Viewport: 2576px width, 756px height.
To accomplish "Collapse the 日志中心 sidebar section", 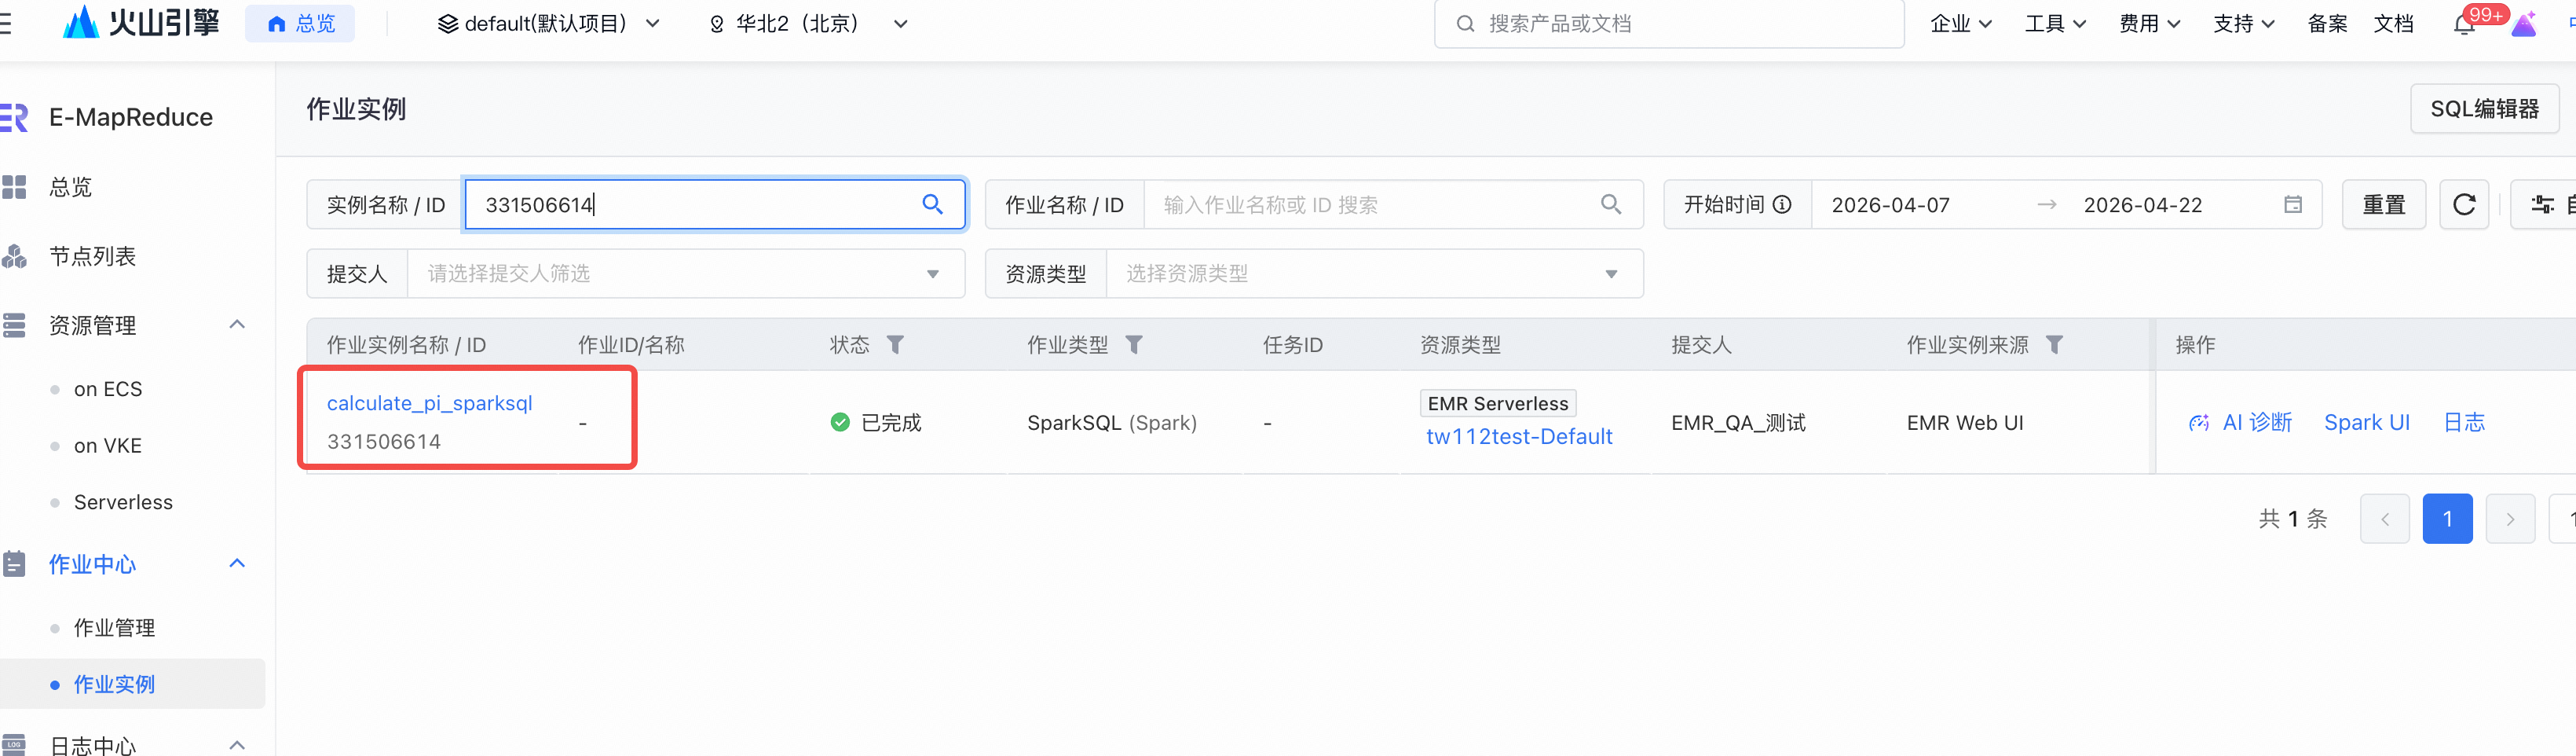I will point(237,744).
